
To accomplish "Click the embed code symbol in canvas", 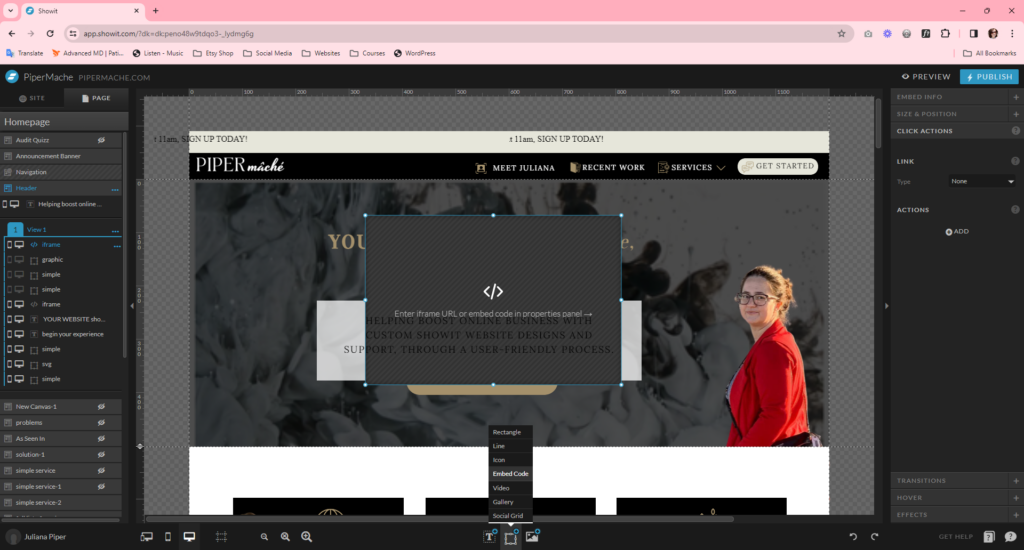I will coord(493,291).
